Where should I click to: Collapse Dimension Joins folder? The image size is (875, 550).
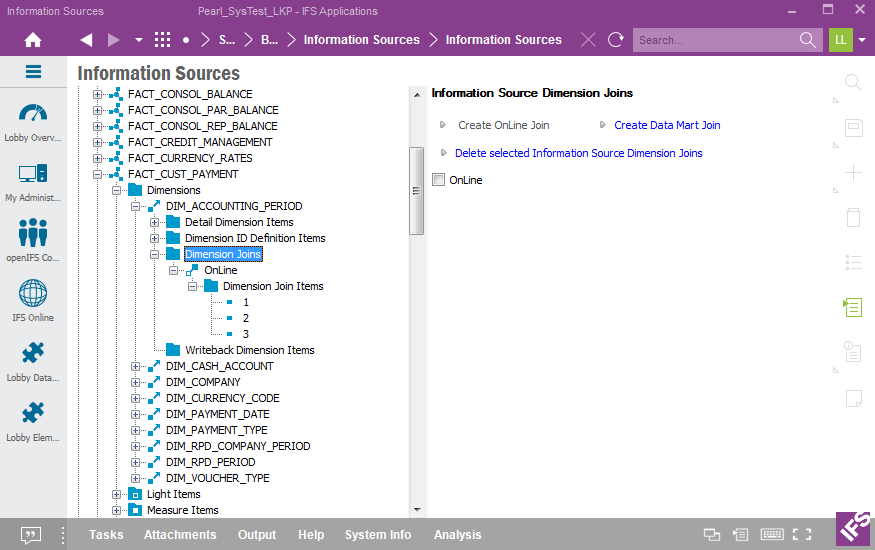click(x=154, y=254)
